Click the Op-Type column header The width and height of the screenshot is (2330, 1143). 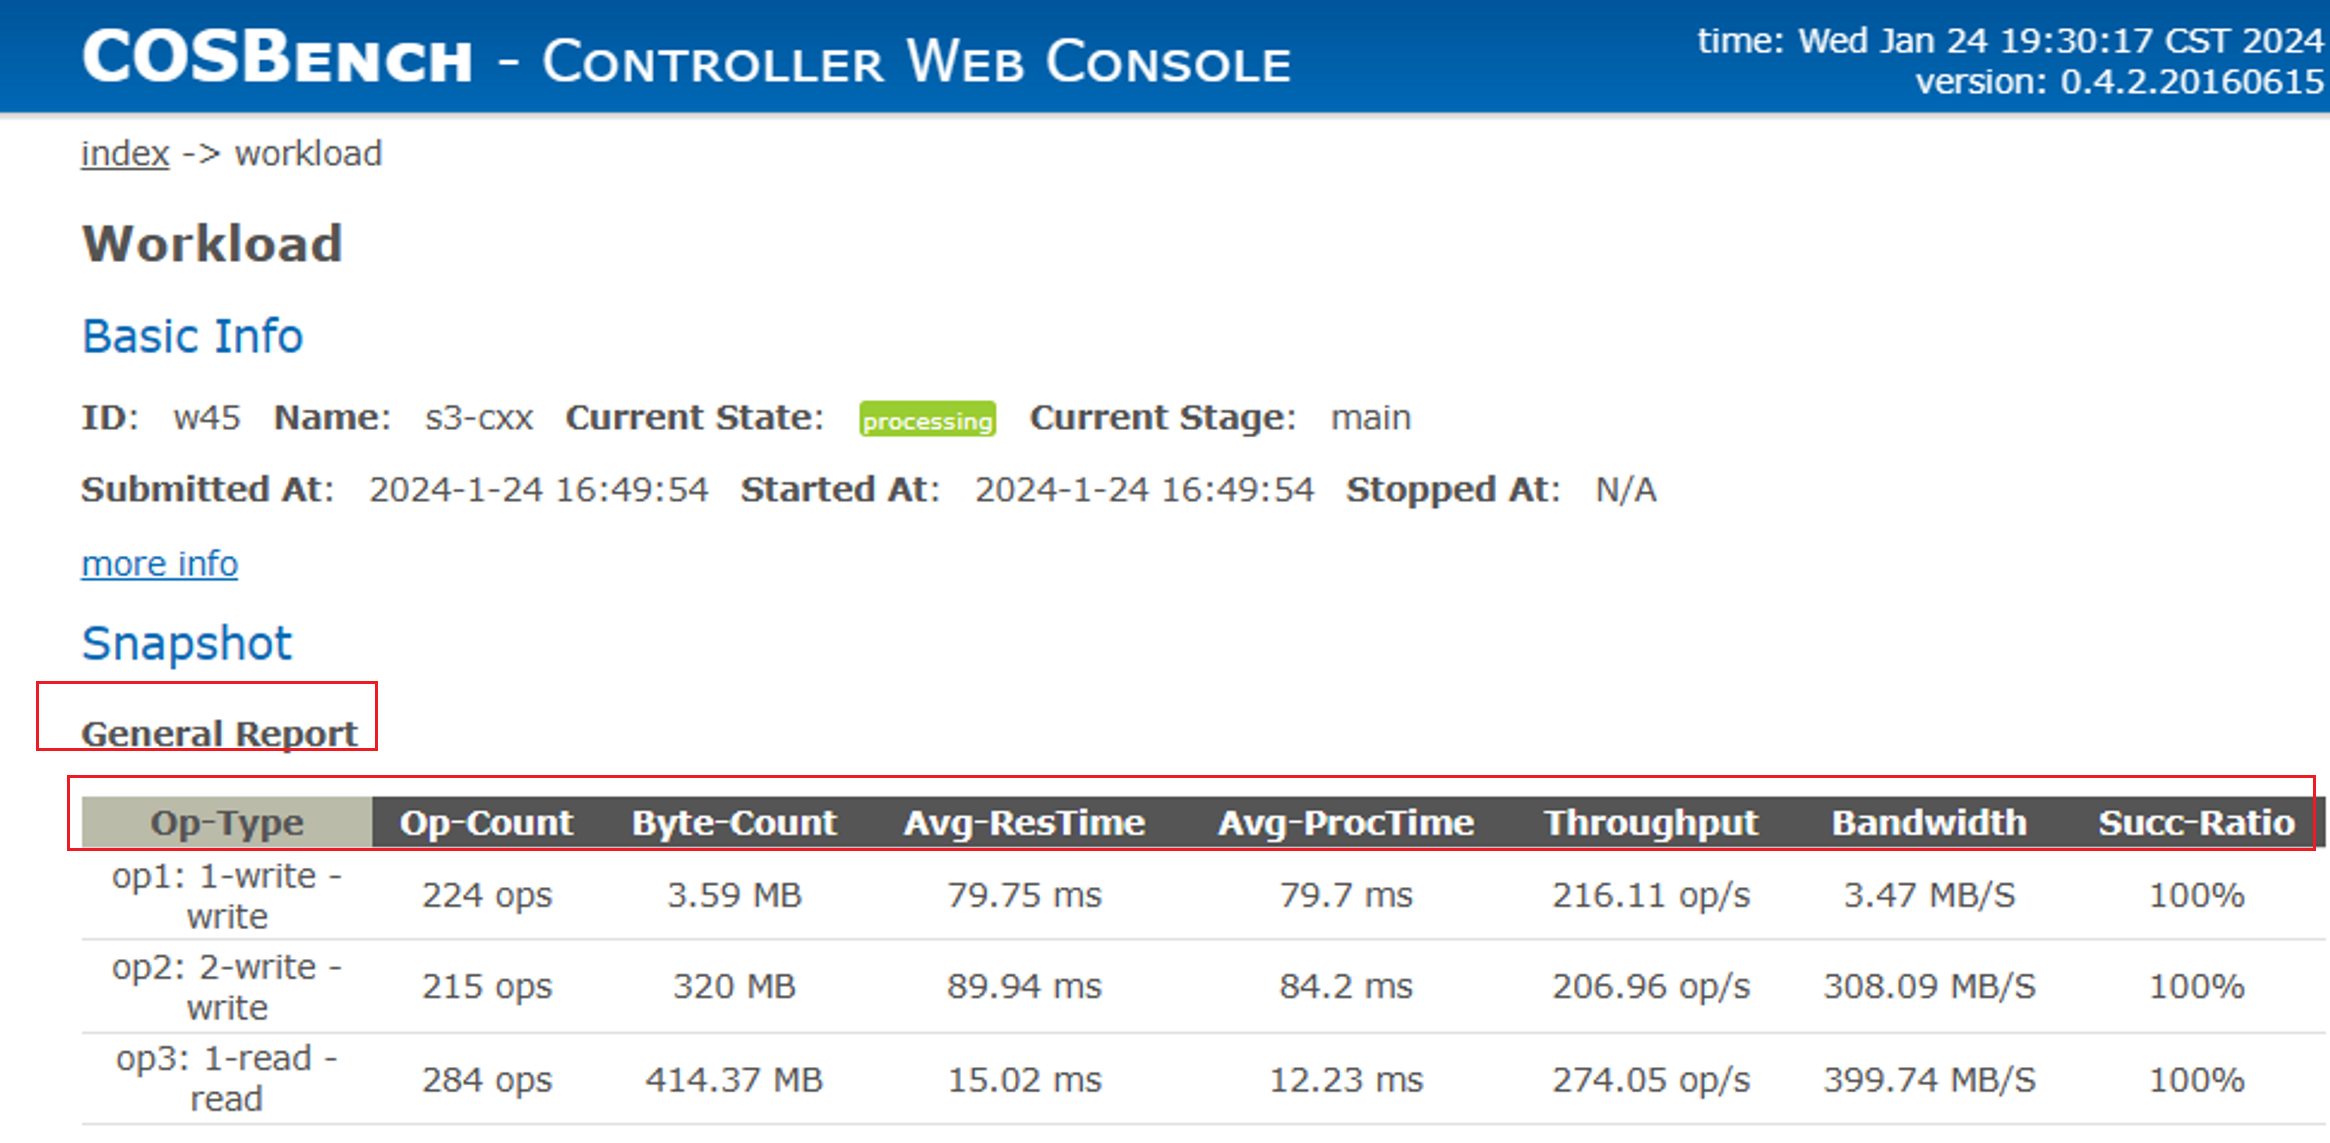227,823
